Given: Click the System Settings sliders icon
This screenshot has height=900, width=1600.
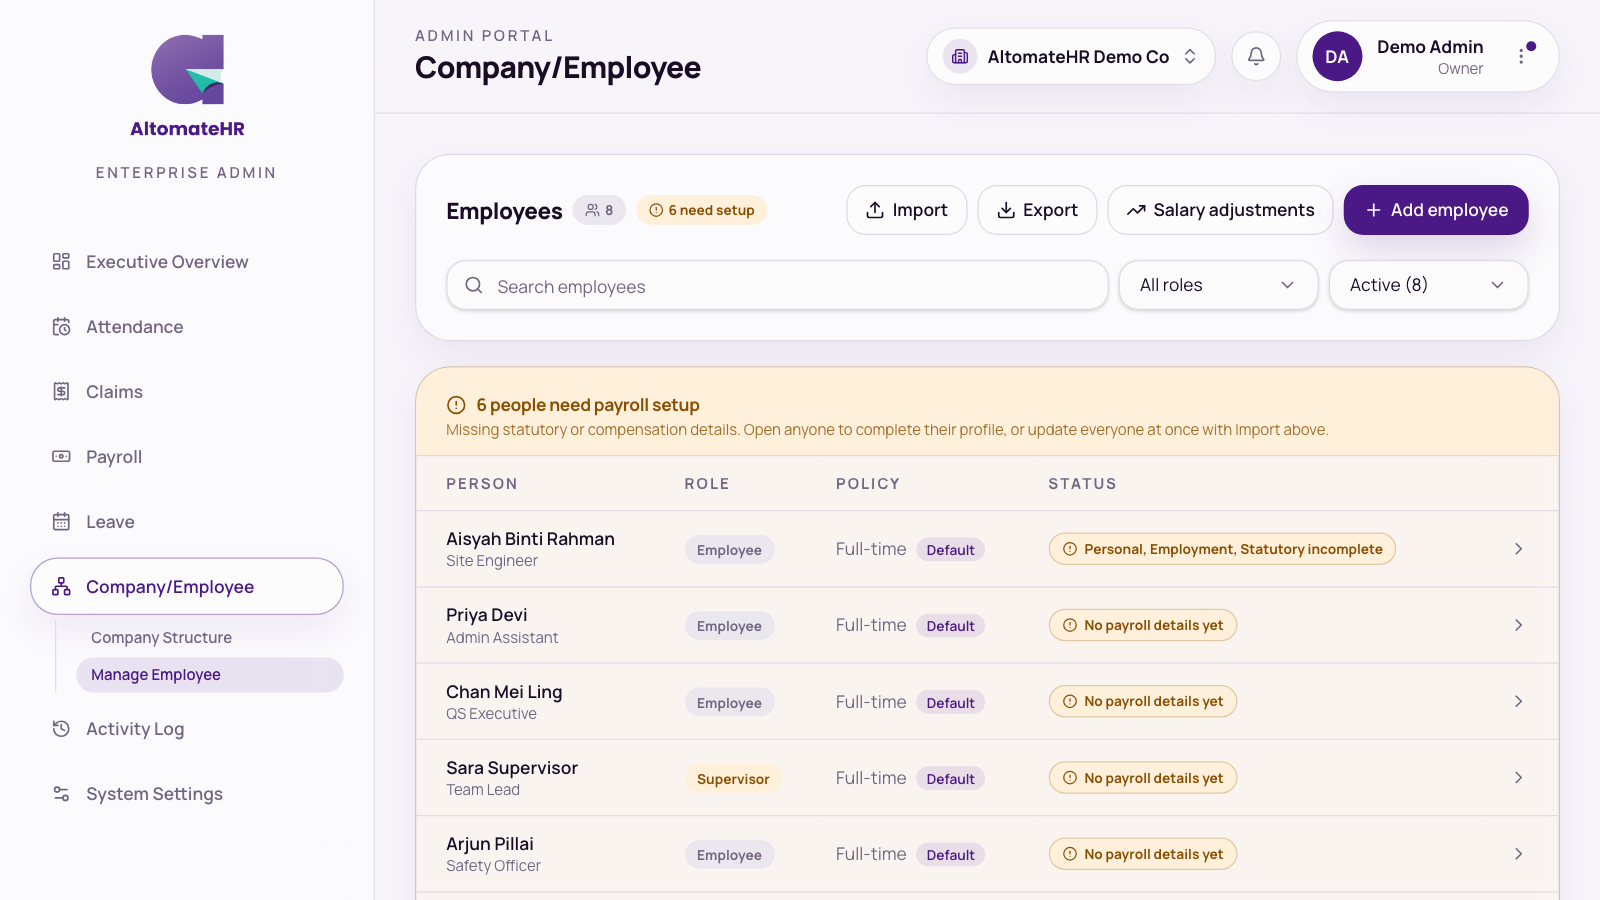Looking at the screenshot, I should point(61,793).
